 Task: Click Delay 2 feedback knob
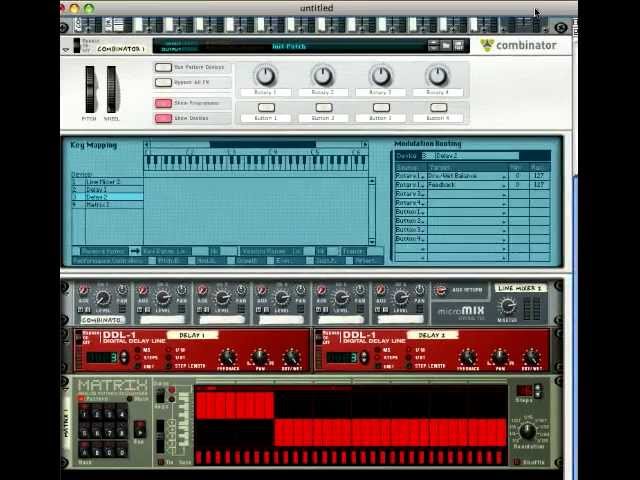pos(468,357)
